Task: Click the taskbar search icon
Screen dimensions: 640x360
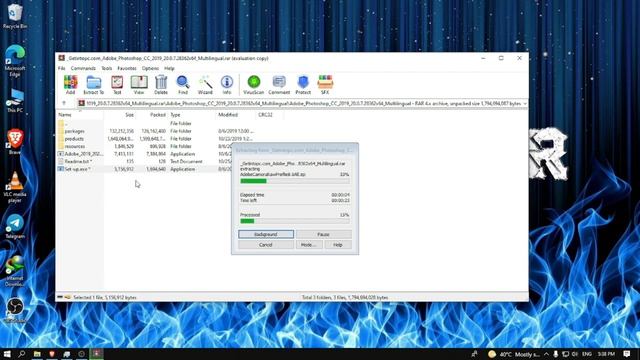Action: click(x=22, y=354)
